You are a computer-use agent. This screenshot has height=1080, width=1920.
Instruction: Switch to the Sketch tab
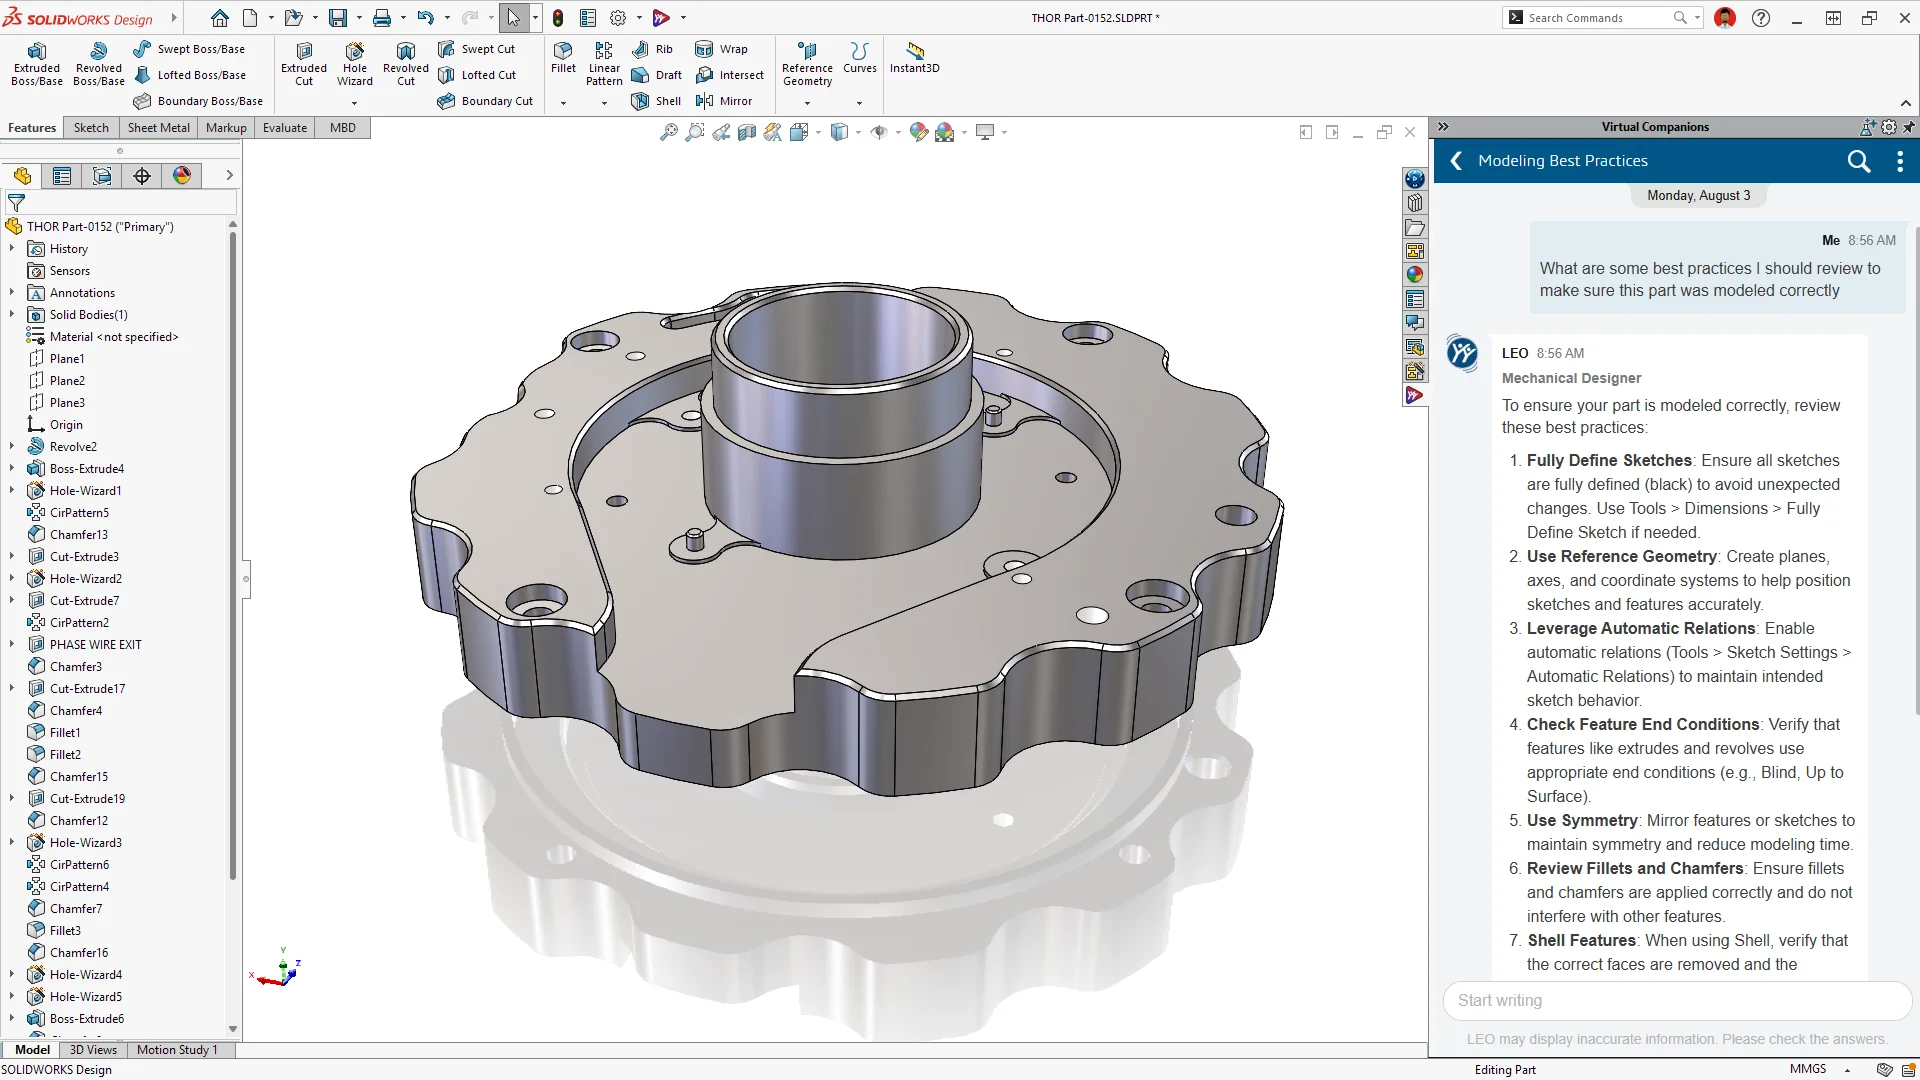tap(91, 128)
